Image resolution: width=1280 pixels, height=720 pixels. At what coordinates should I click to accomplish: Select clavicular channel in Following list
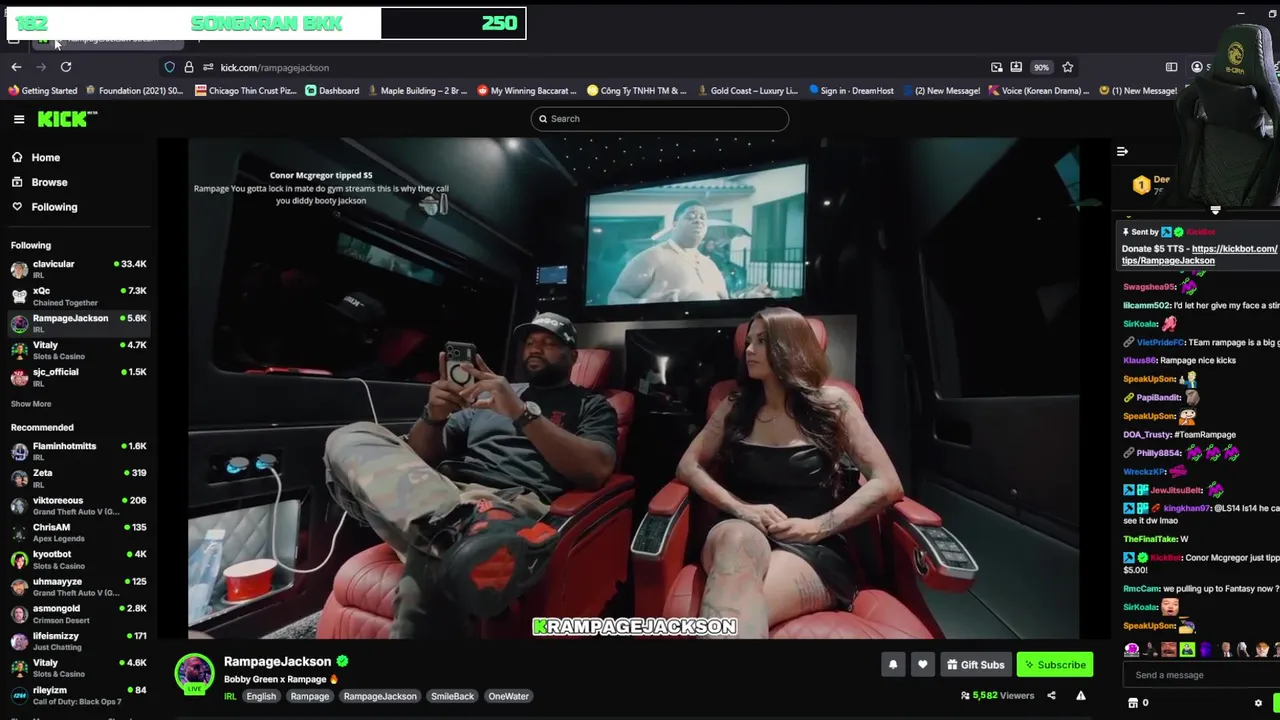(x=78, y=268)
